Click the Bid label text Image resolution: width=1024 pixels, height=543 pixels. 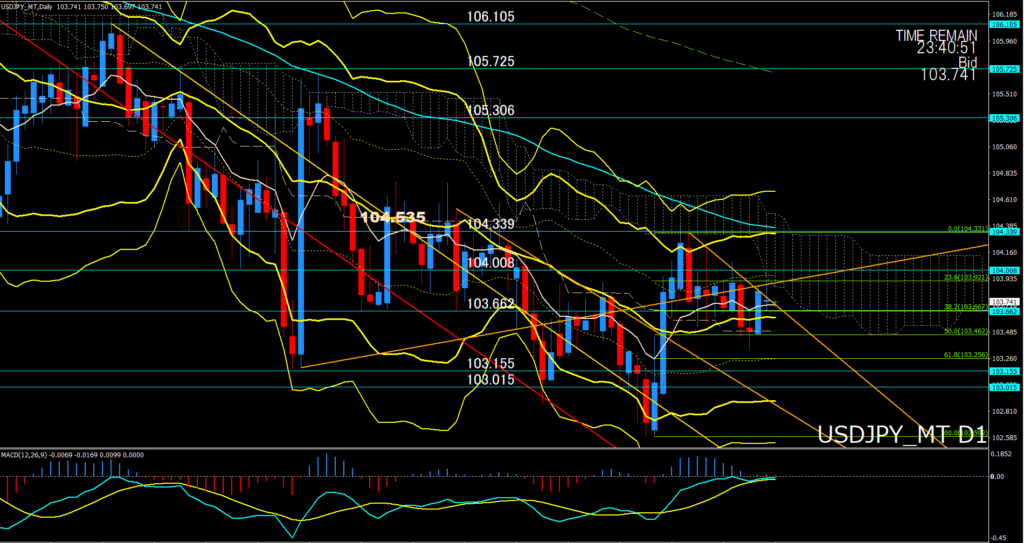tap(967, 61)
